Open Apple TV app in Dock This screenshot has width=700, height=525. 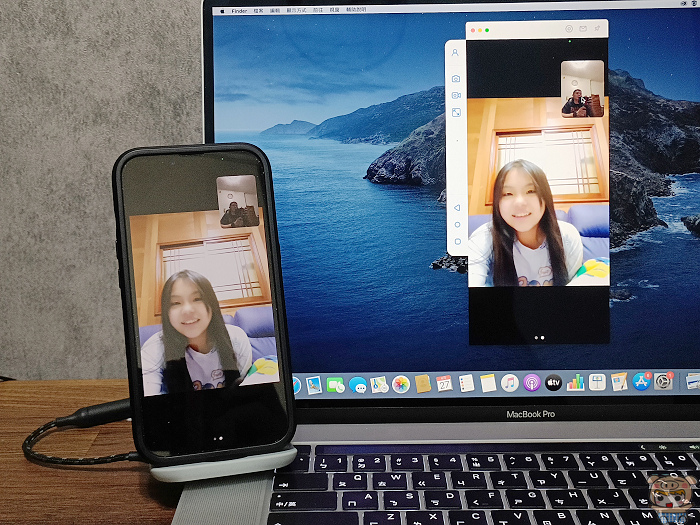(x=553, y=383)
